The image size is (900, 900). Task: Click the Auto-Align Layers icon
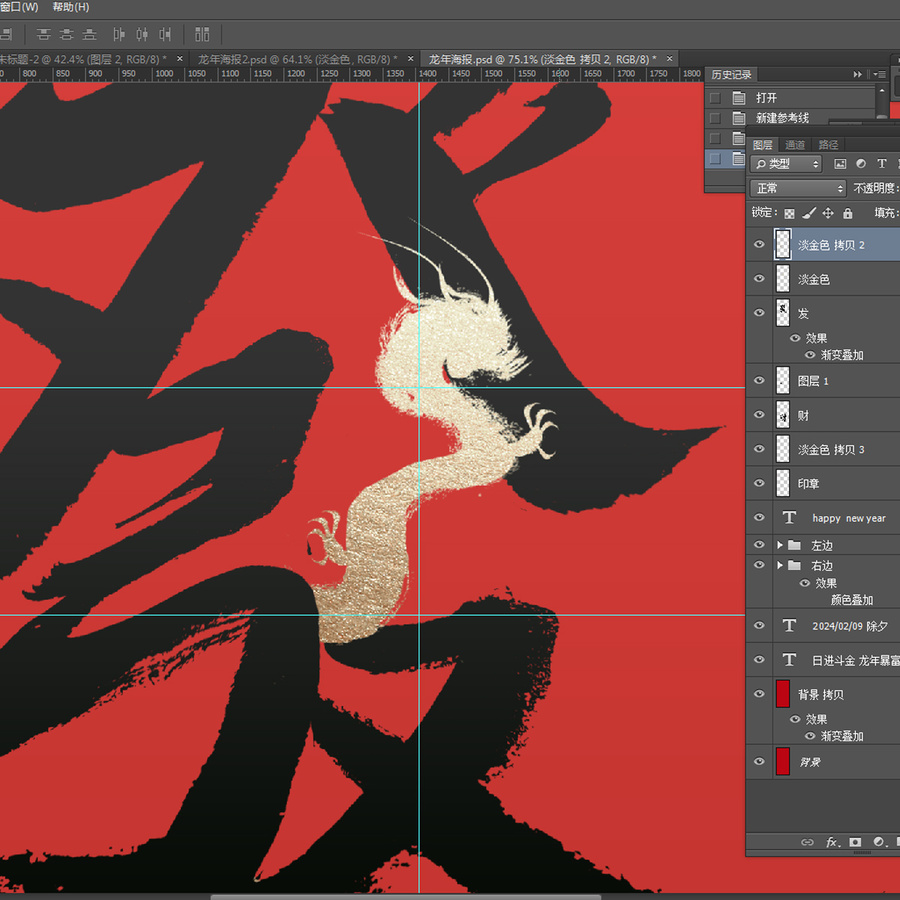[x=202, y=34]
